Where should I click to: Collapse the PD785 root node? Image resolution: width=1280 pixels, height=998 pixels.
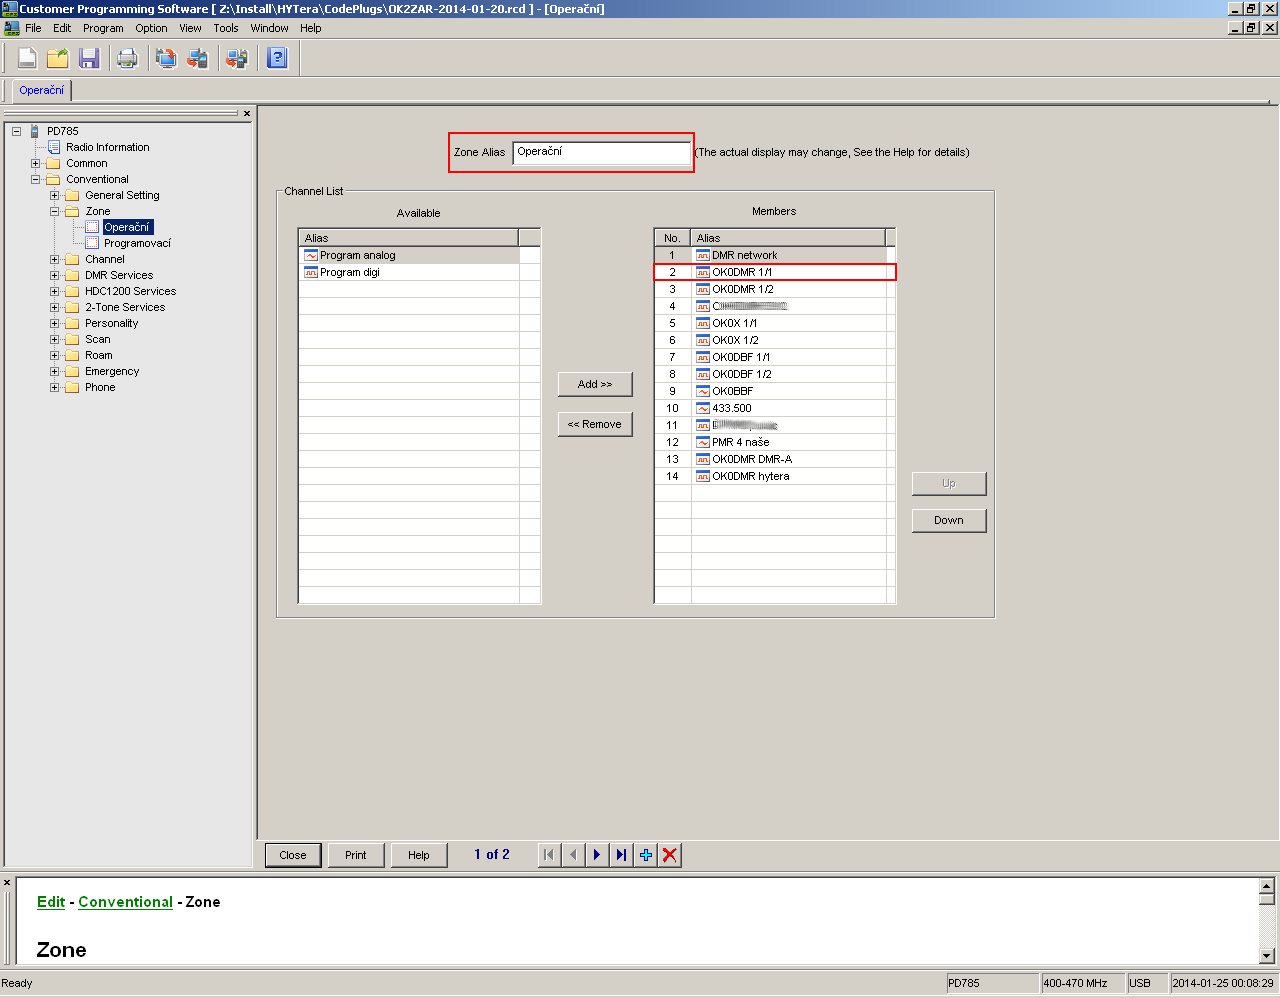pyautogui.click(x=16, y=131)
